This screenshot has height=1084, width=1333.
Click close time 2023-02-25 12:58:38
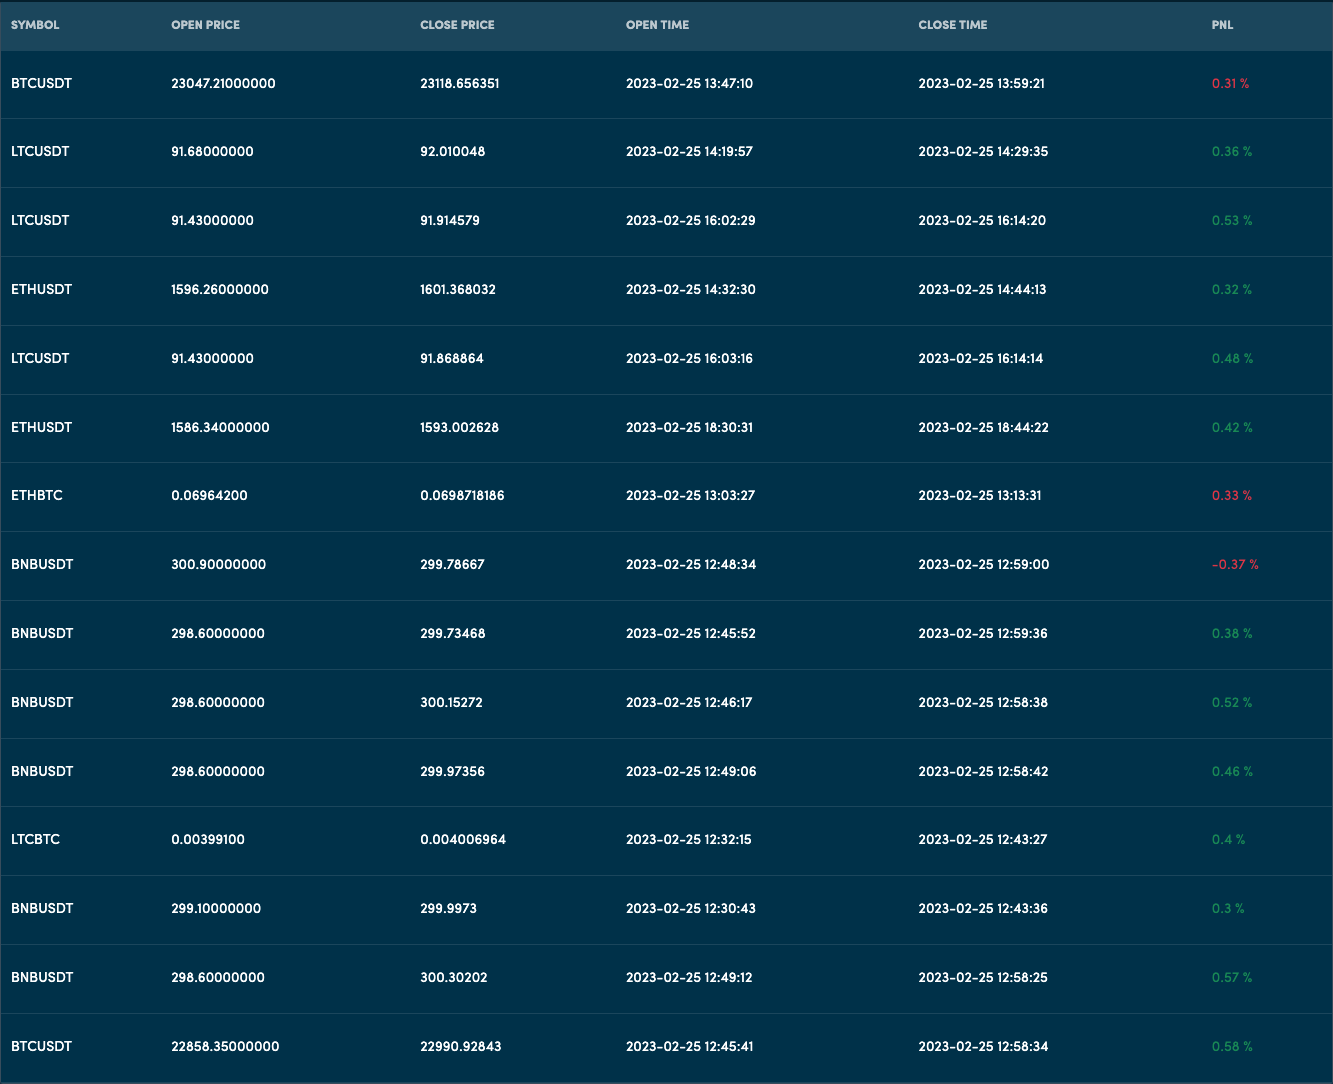point(983,702)
